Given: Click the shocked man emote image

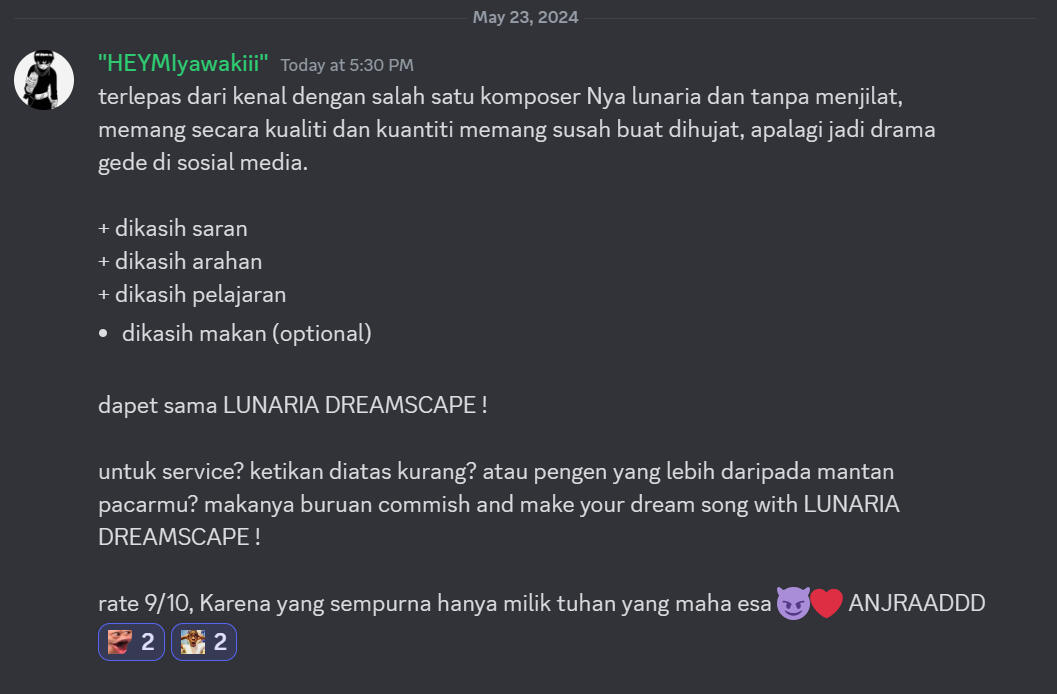Looking at the screenshot, I should 193,641.
